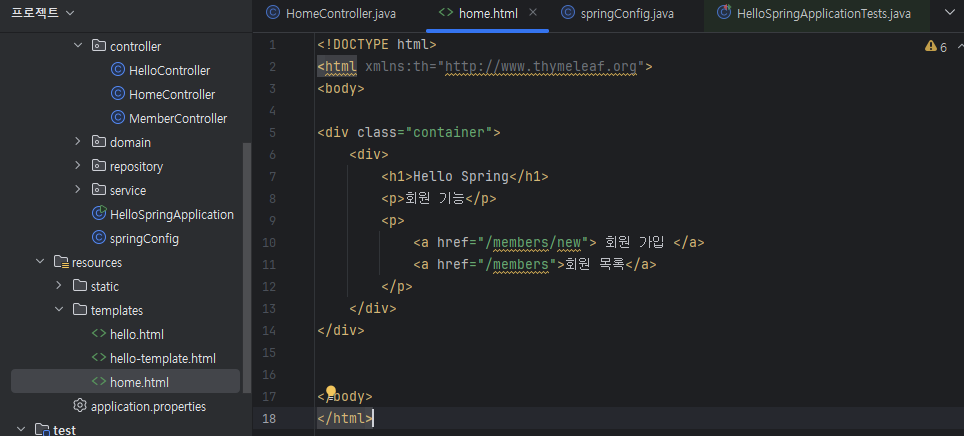Click the hello-template.html file icon
The width and height of the screenshot is (964, 436).
(98, 358)
